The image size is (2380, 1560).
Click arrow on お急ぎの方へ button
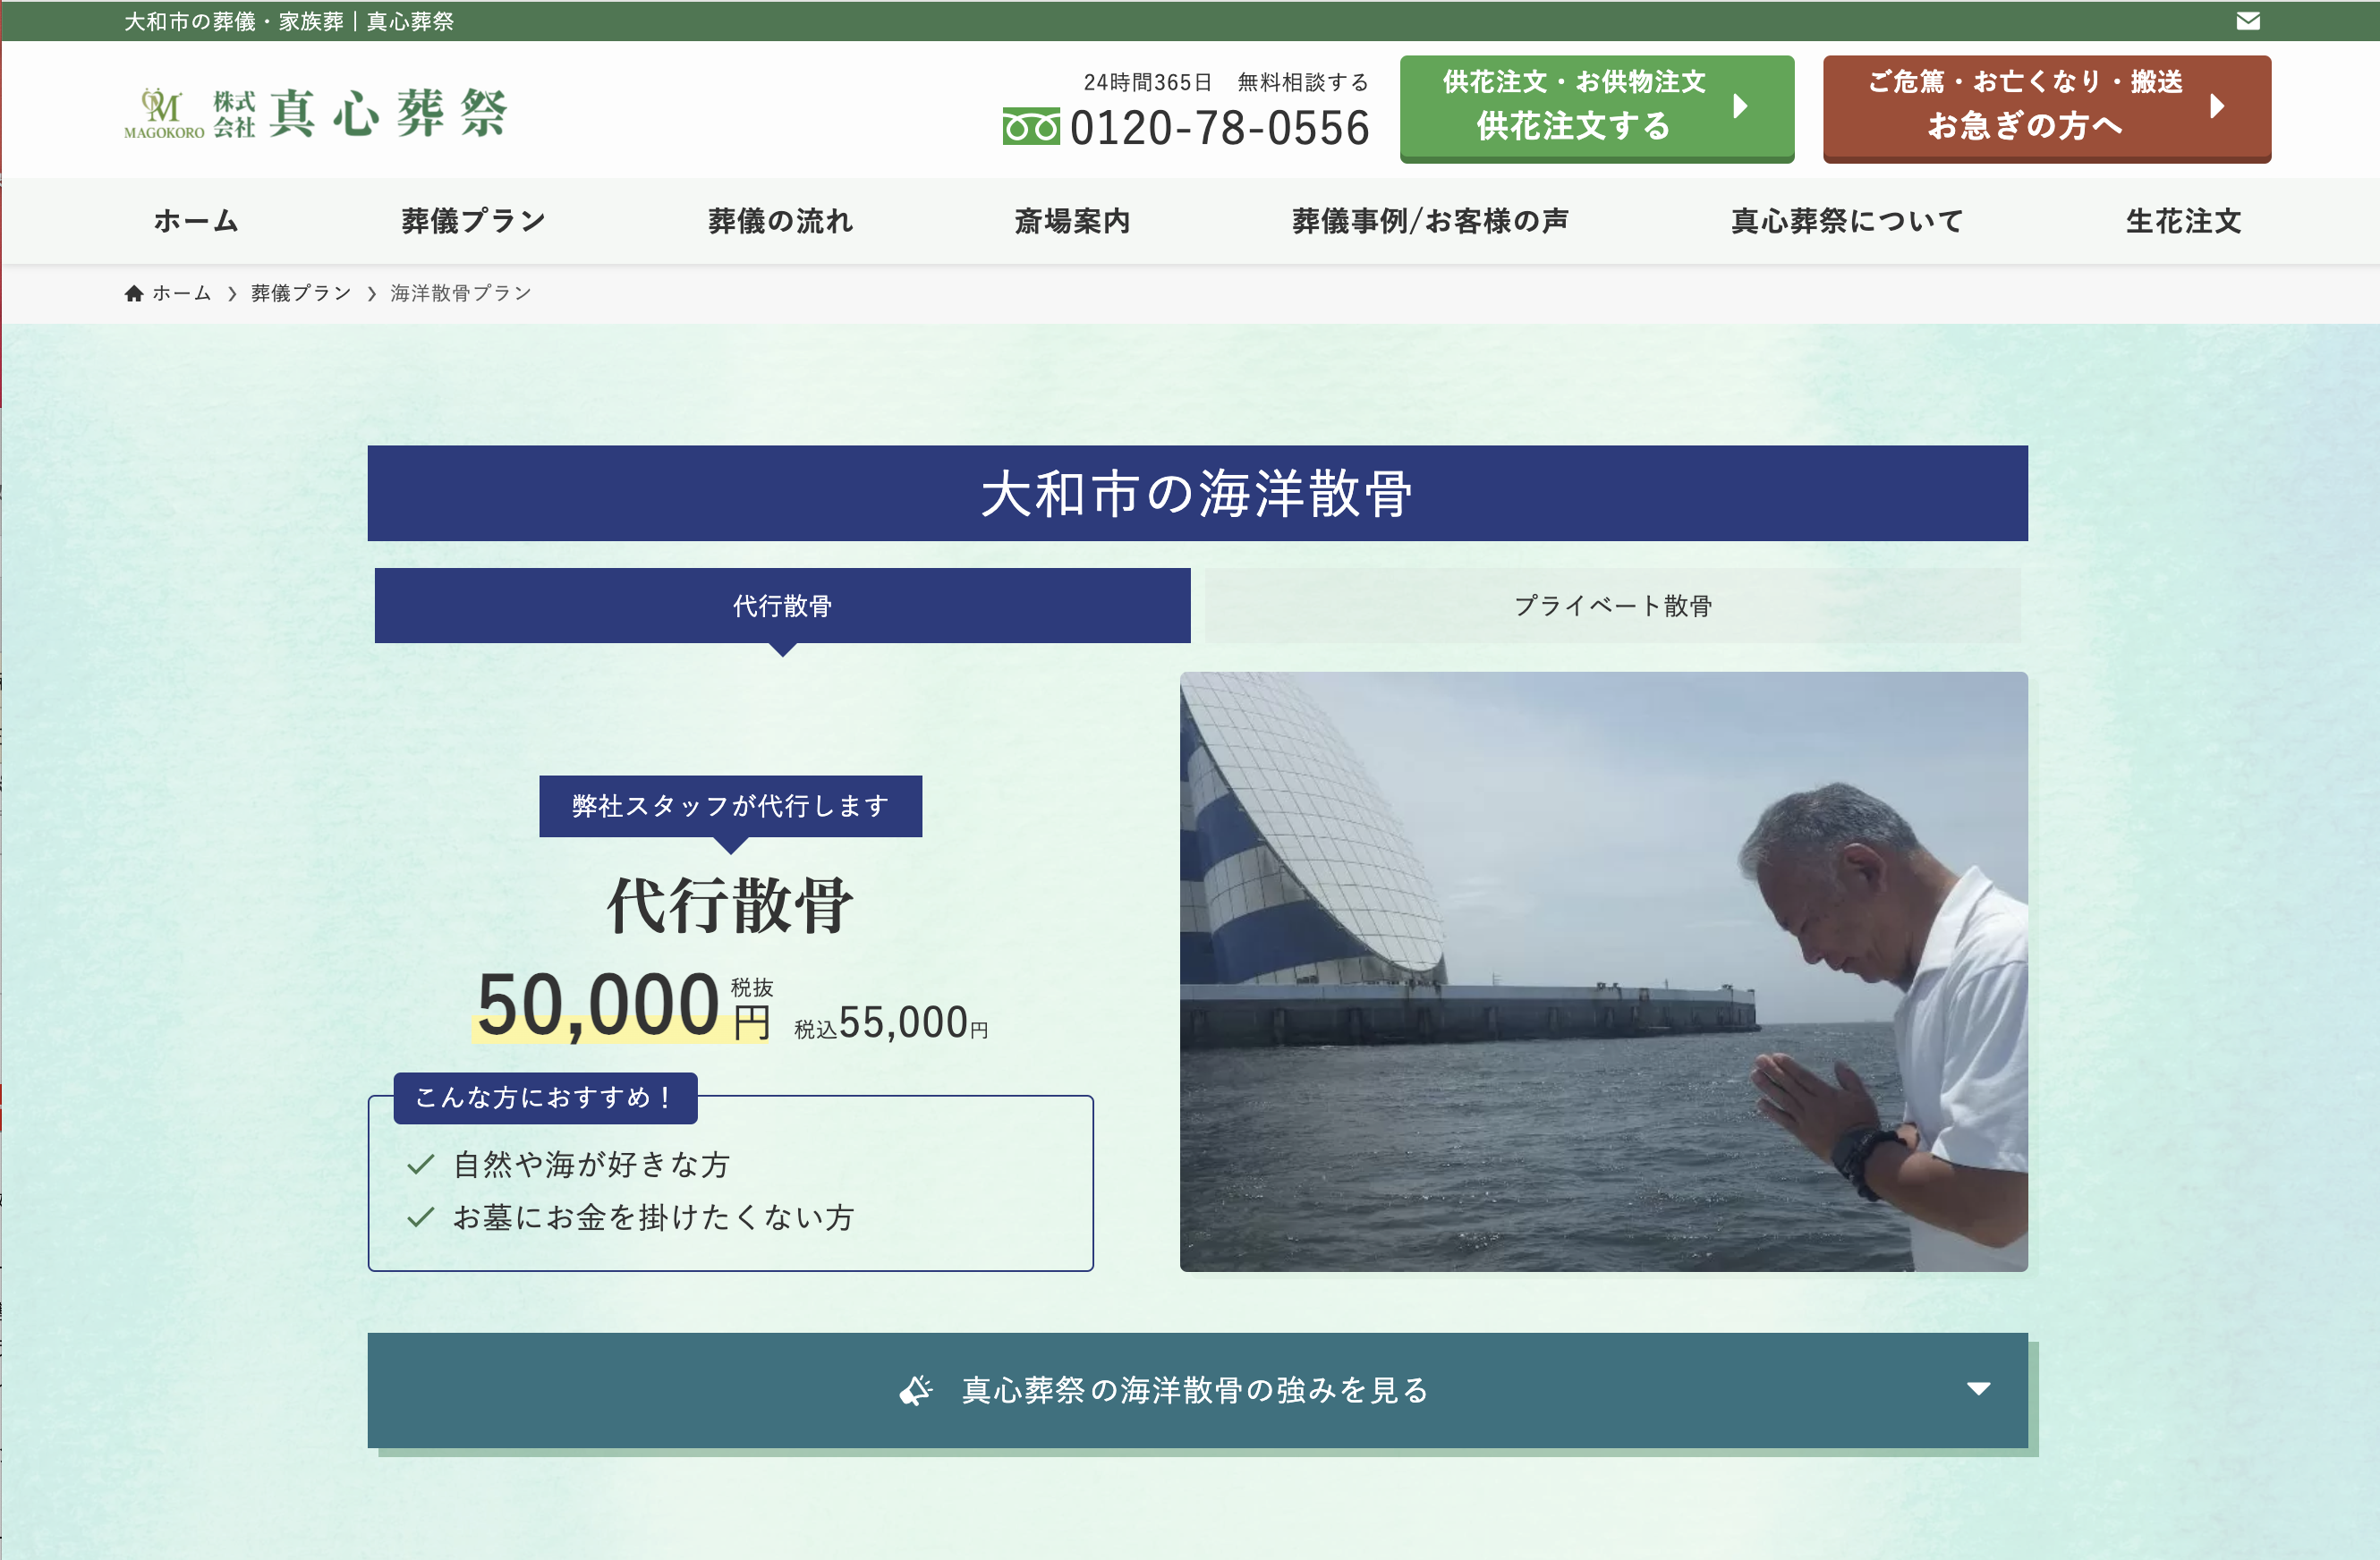[2218, 106]
